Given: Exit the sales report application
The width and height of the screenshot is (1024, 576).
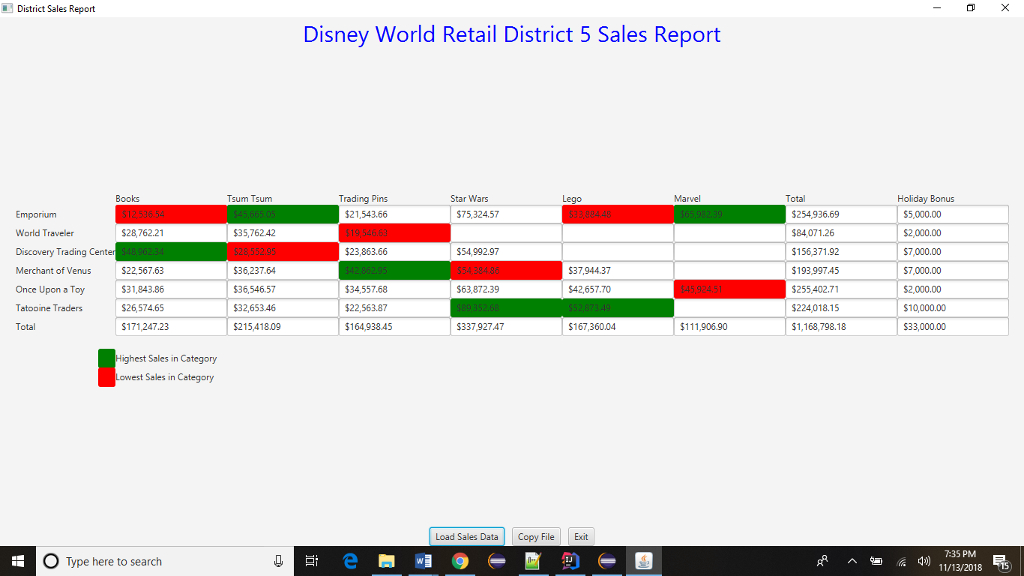Looking at the screenshot, I should (x=581, y=536).
